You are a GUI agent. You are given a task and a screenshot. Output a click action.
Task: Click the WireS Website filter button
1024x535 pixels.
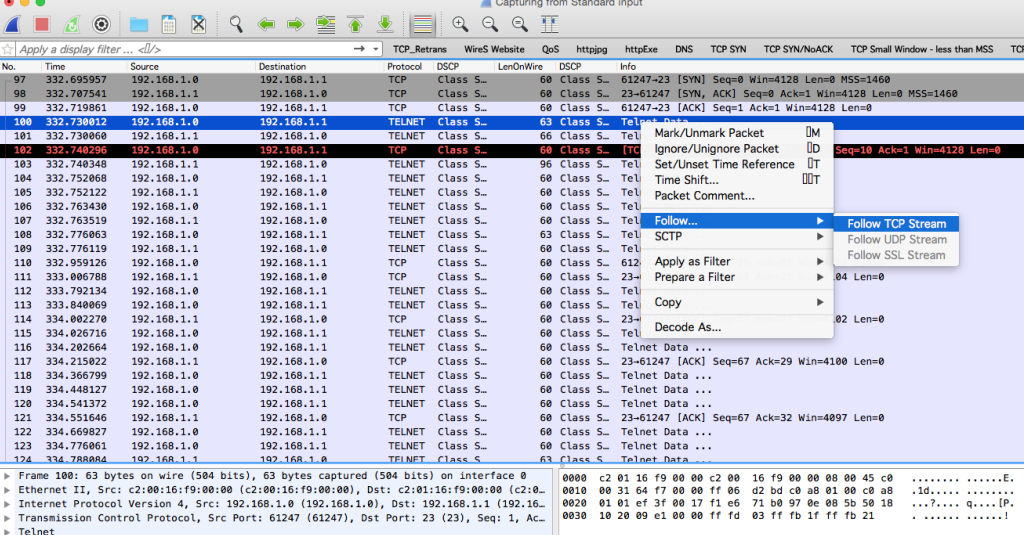(x=494, y=49)
